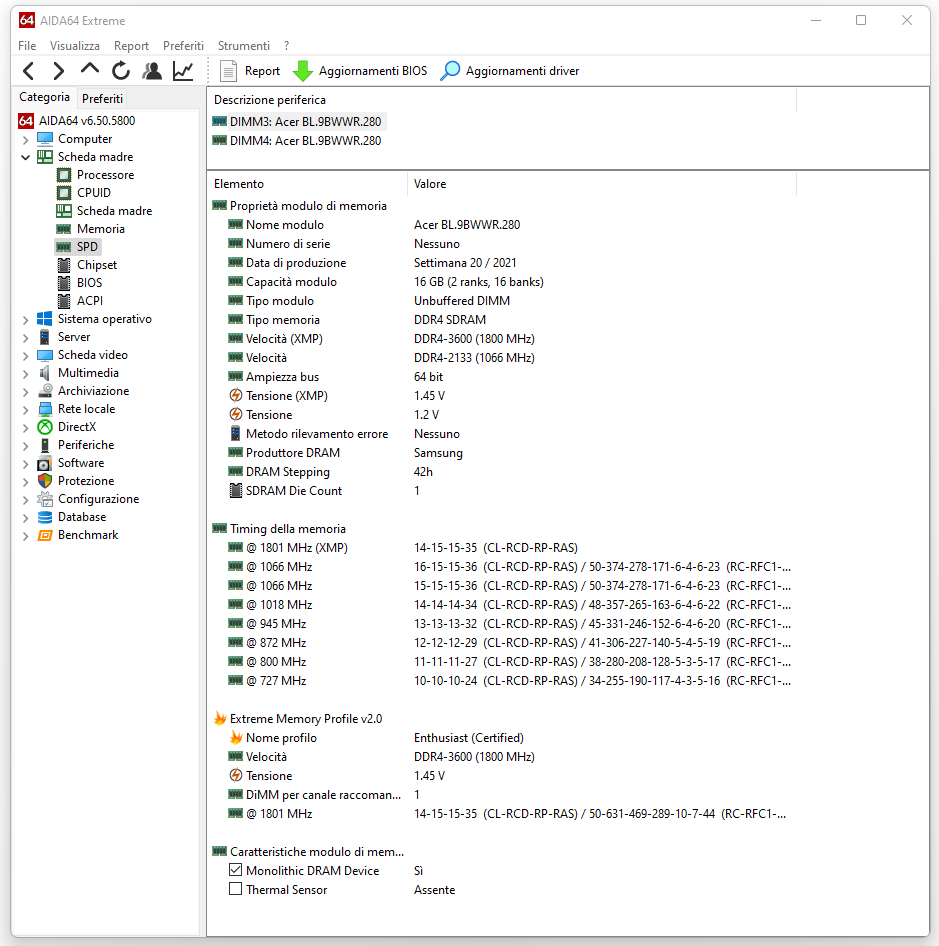Click the BIOS icon in the tree
The width and height of the screenshot is (939, 946).
64,283
